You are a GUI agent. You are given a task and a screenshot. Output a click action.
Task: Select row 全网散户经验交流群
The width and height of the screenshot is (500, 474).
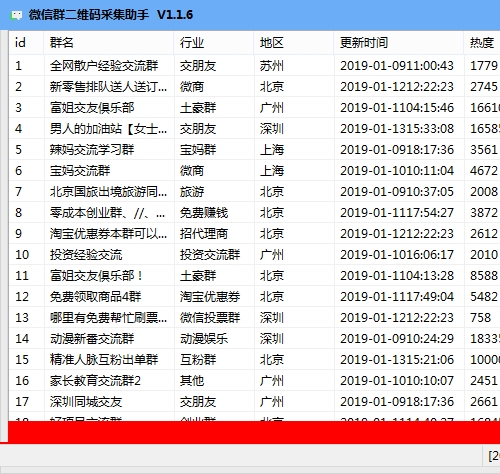pos(254,66)
